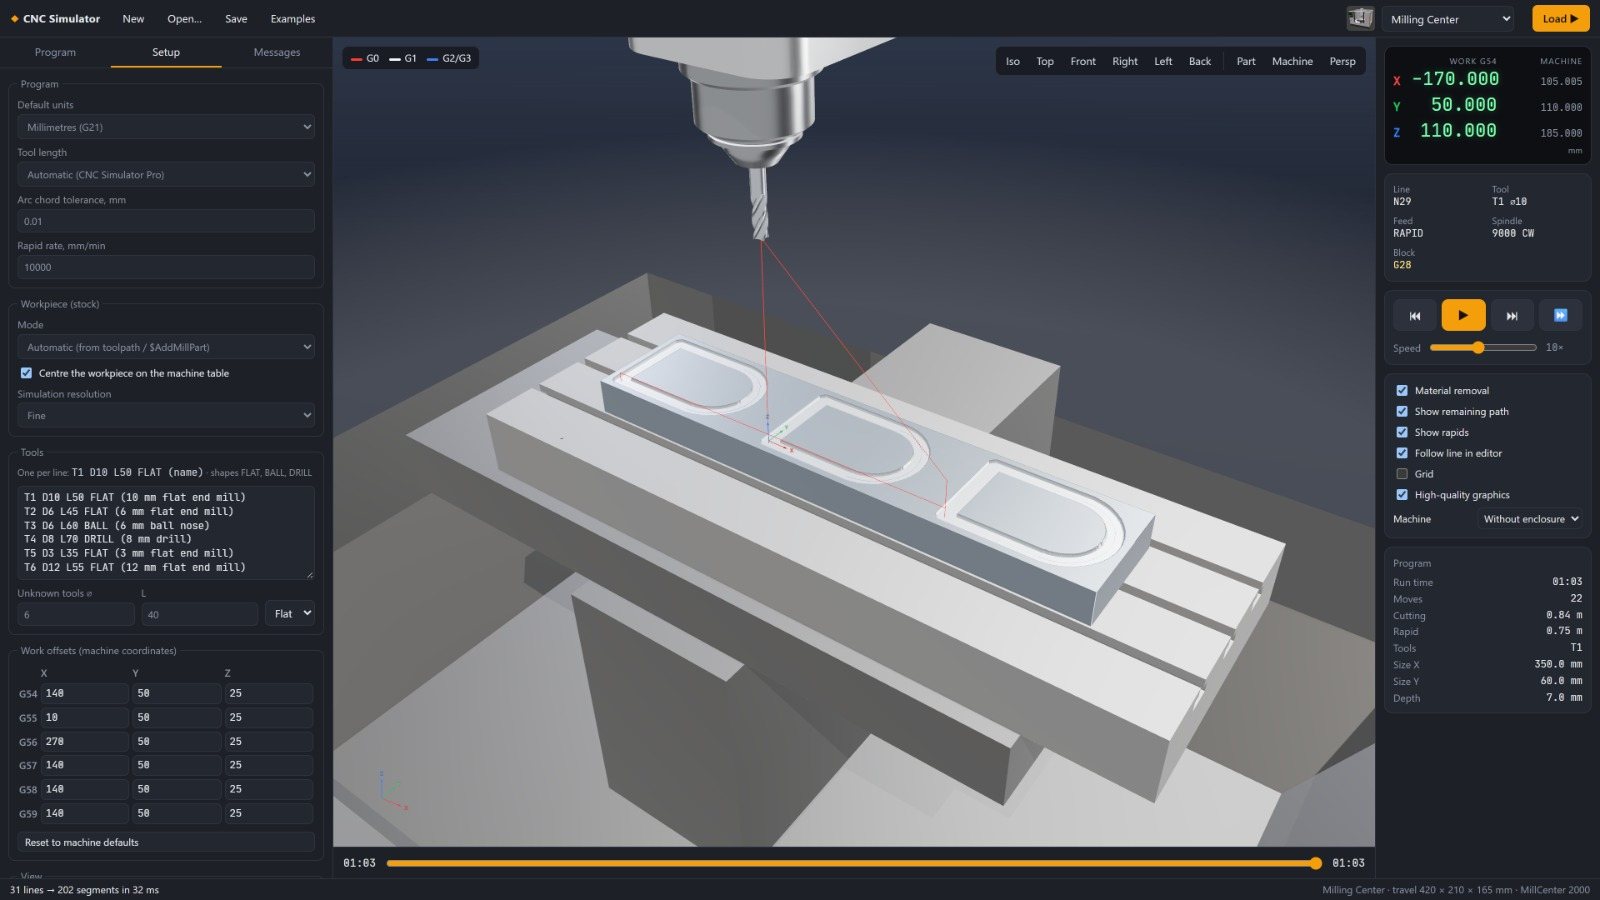The image size is (1600, 900).
Task: Toggle Show rapids checkbox
Action: 1402,432
